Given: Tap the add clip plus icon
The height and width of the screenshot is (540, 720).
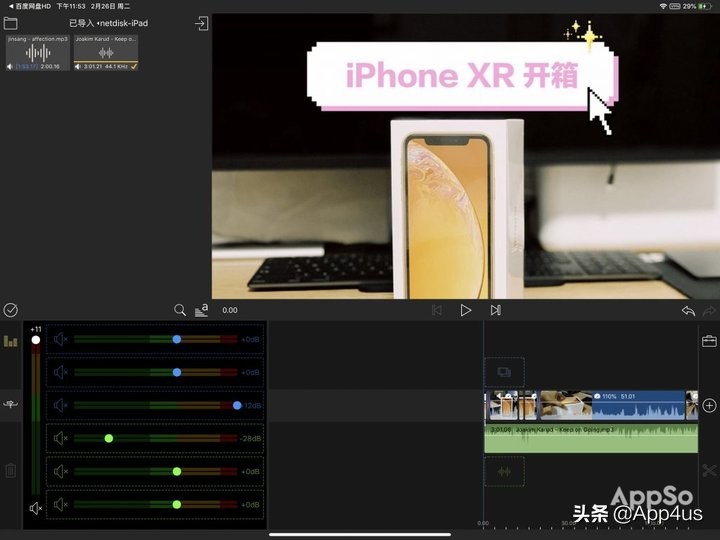Looking at the screenshot, I should 709,405.
